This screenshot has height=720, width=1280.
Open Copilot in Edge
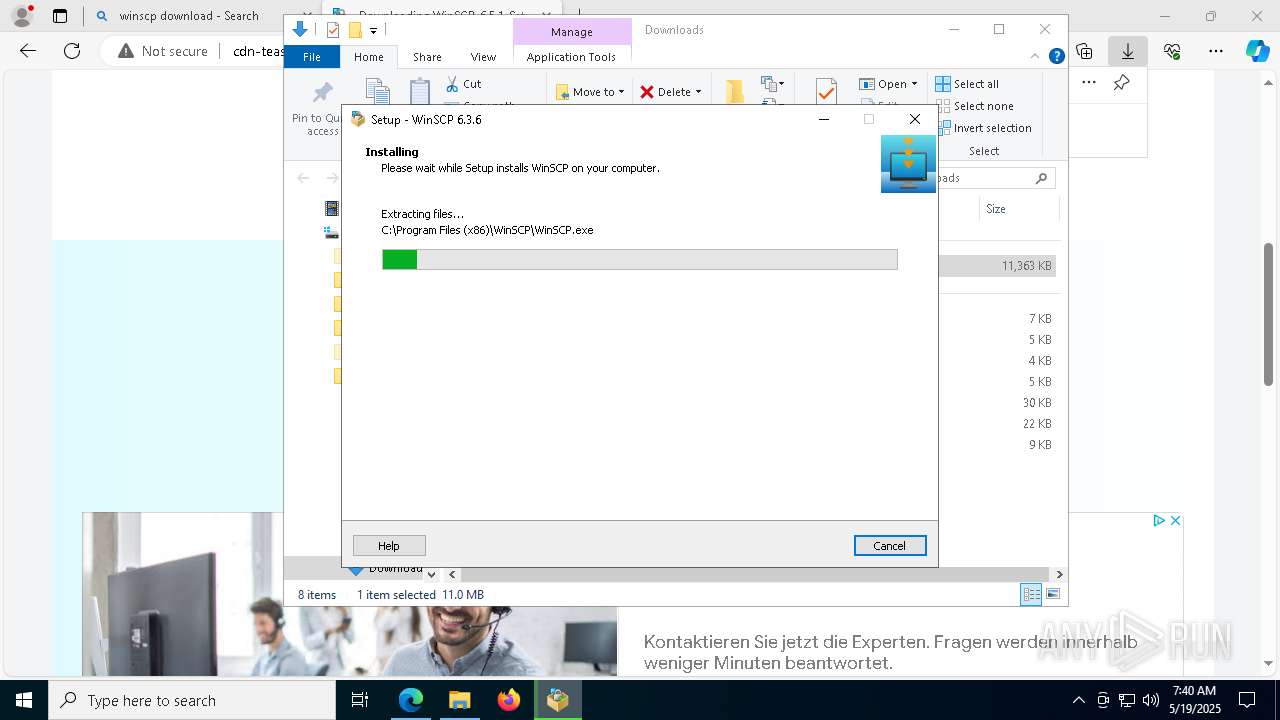coord(1257,51)
